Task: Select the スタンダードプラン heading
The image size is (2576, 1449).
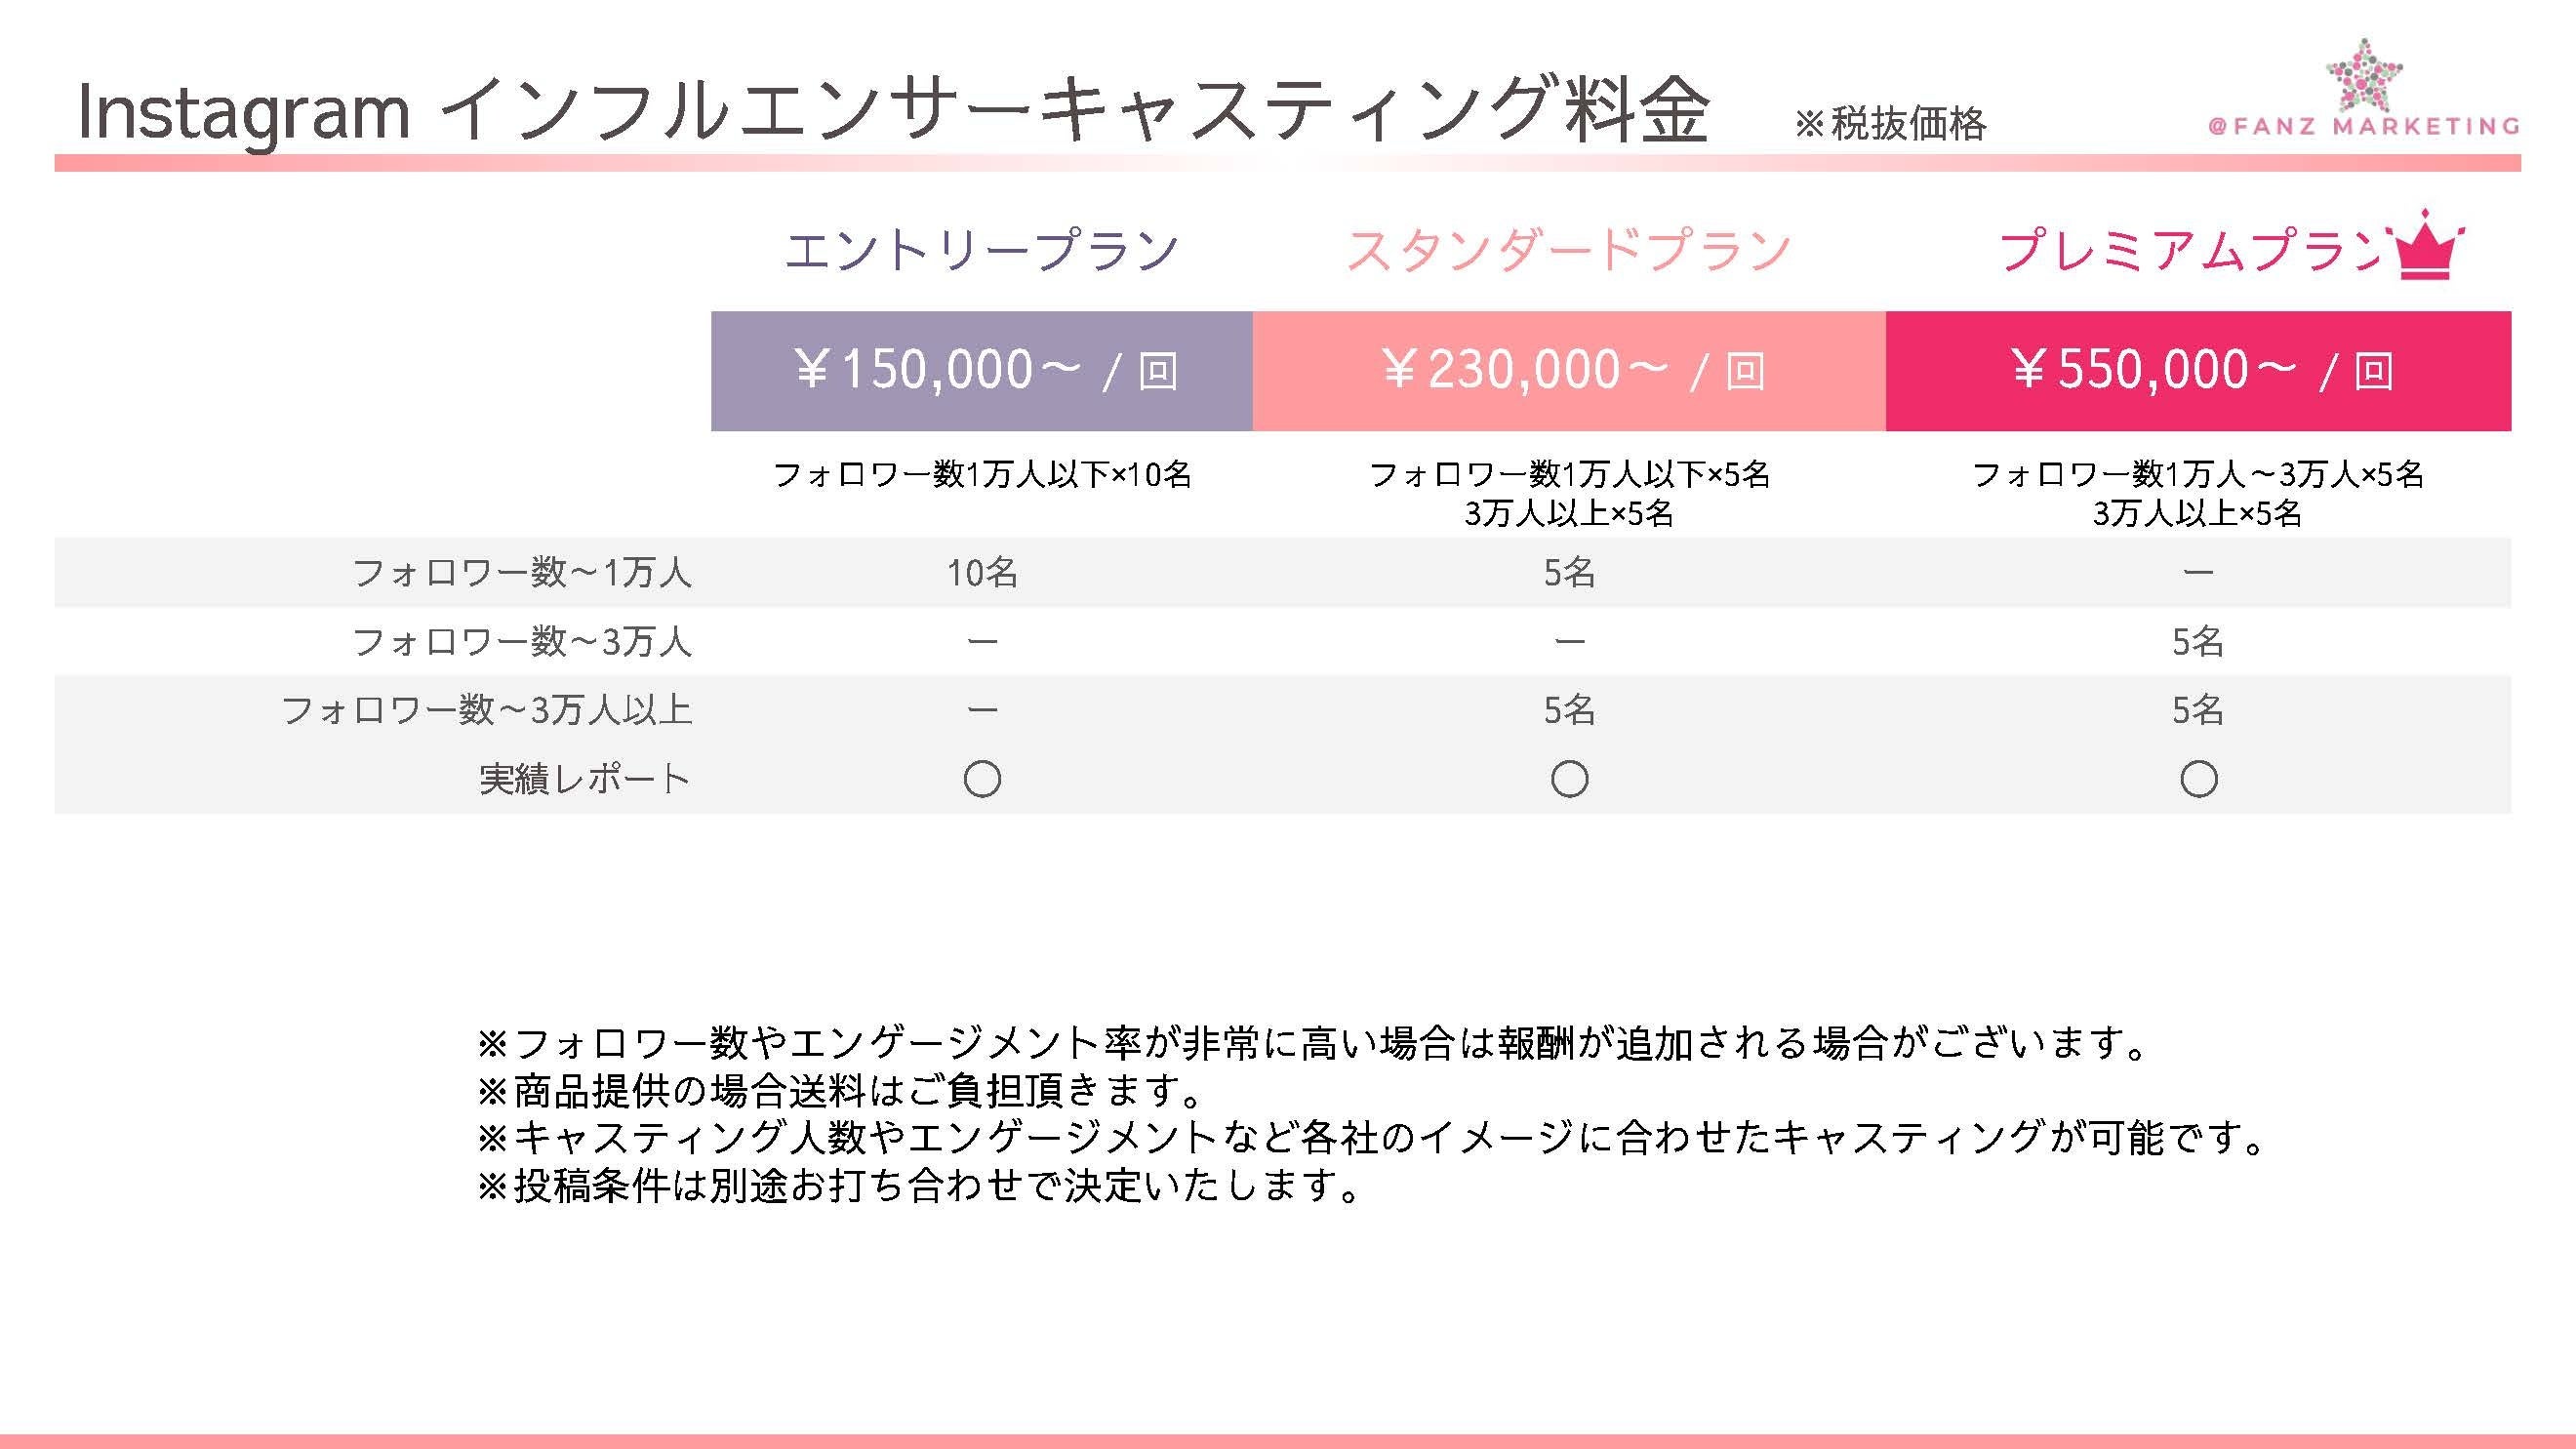Action: tap(1568, 250)
